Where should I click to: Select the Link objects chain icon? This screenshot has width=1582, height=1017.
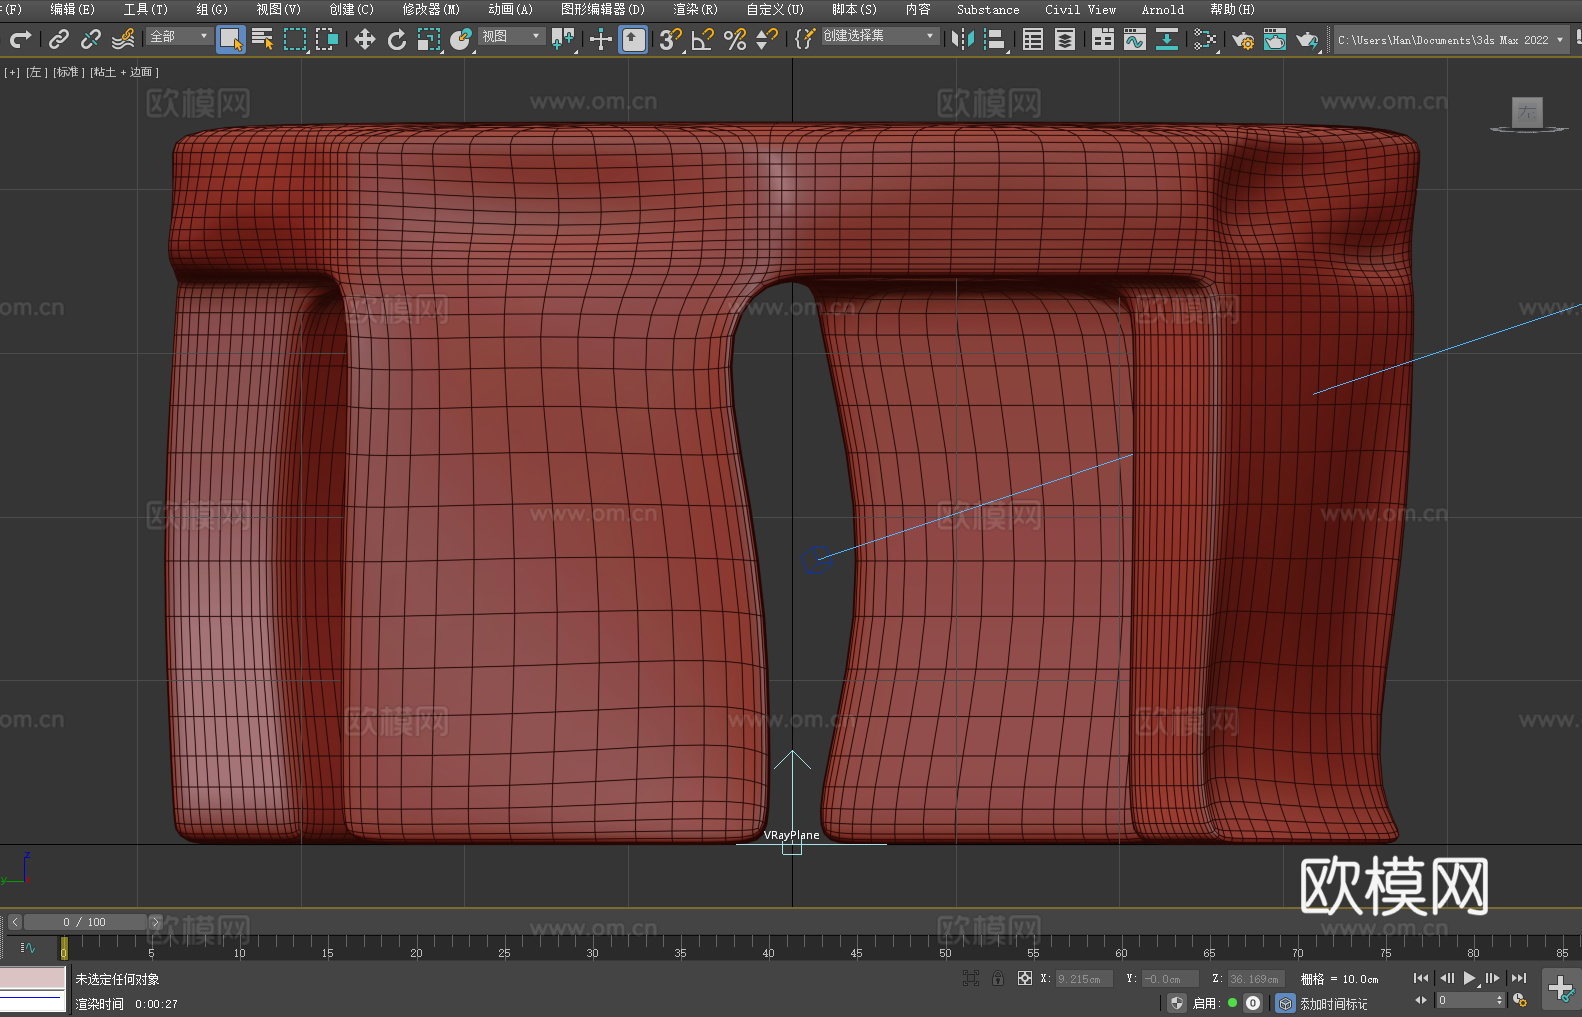[x=59, y=39]
